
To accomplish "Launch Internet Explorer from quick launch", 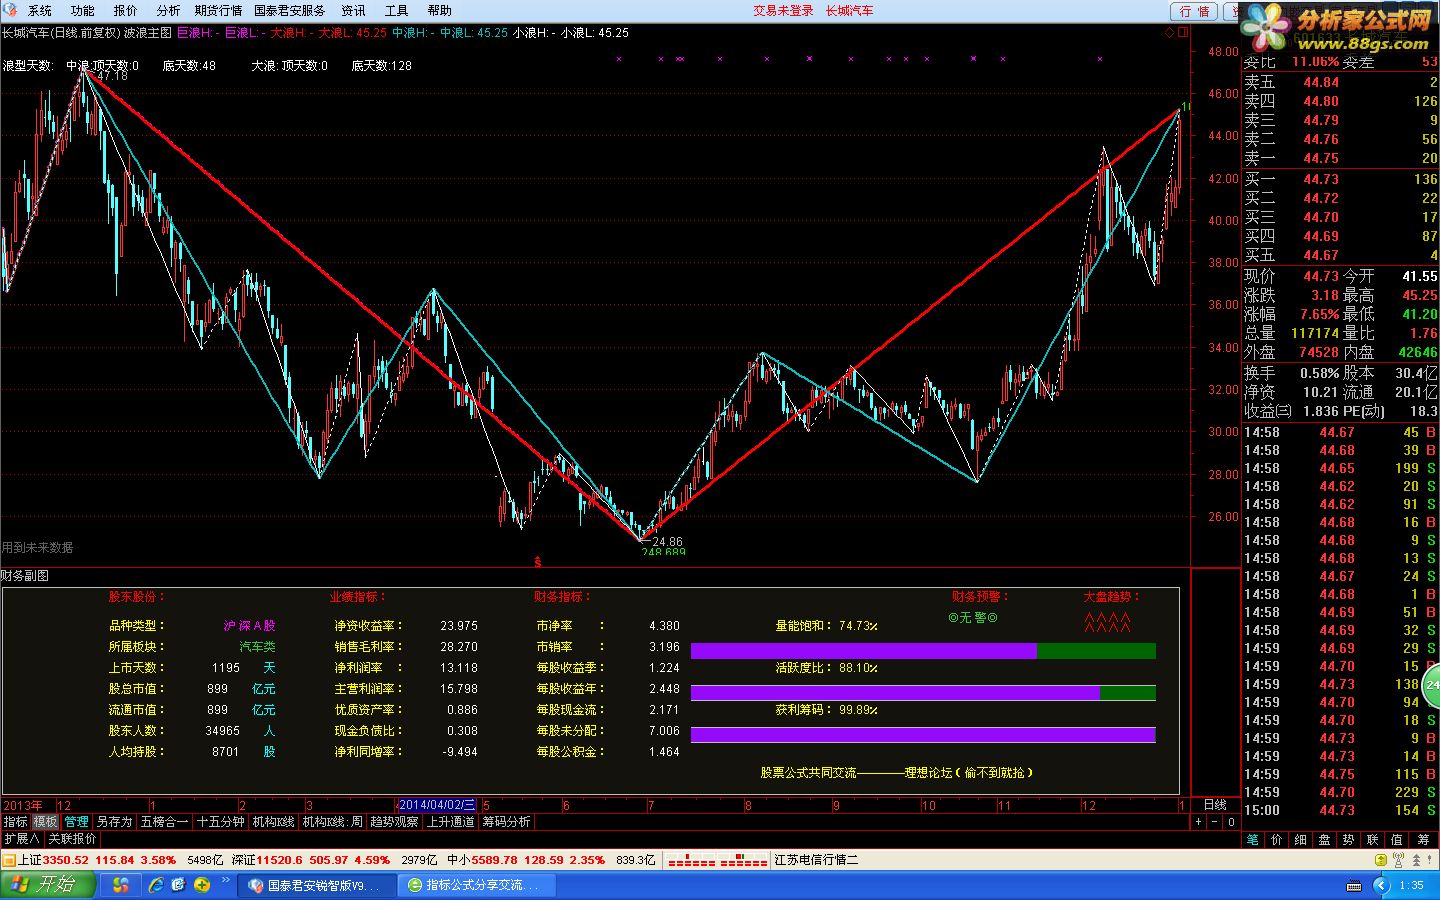I will (x=157, y=885).
